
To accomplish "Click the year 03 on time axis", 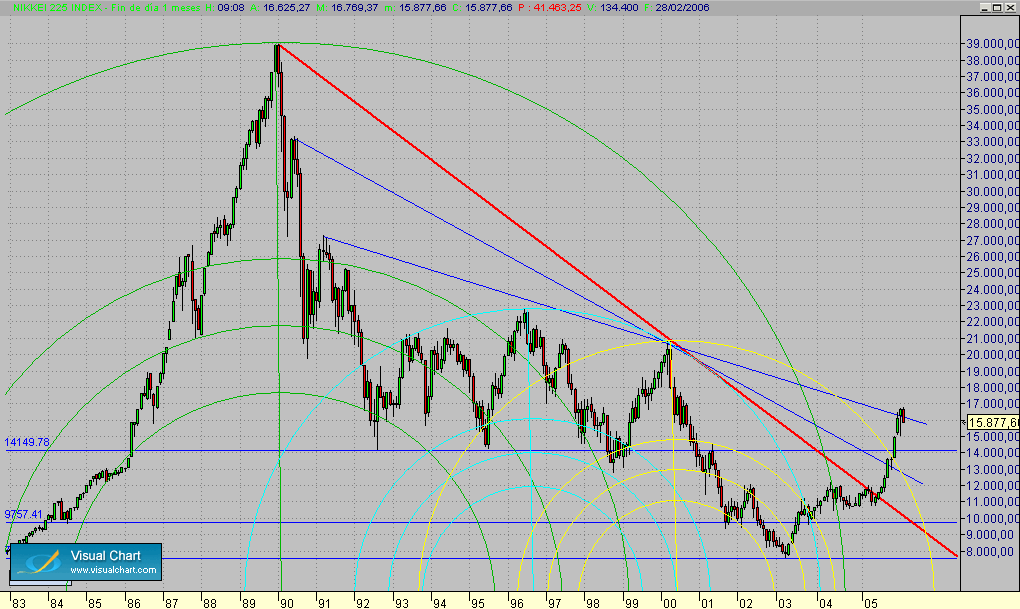I will pos(785,603).
